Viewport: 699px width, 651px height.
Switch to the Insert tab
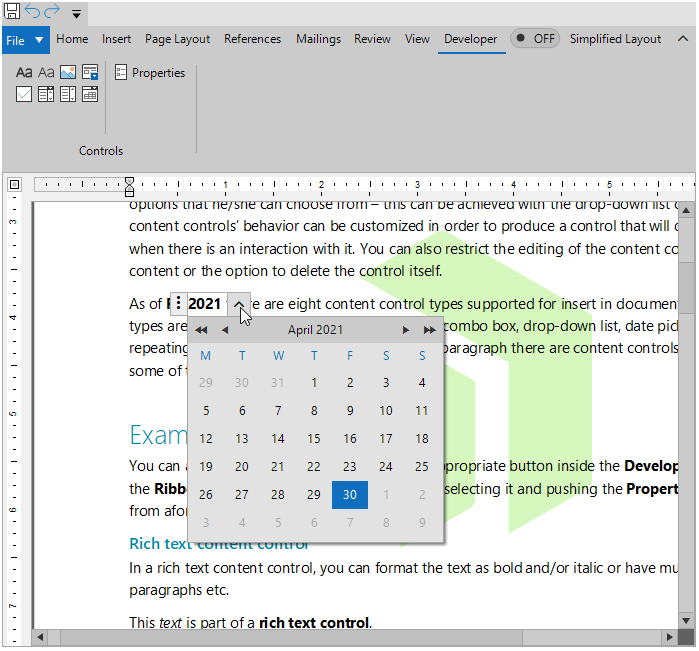(x=116, y=39)
